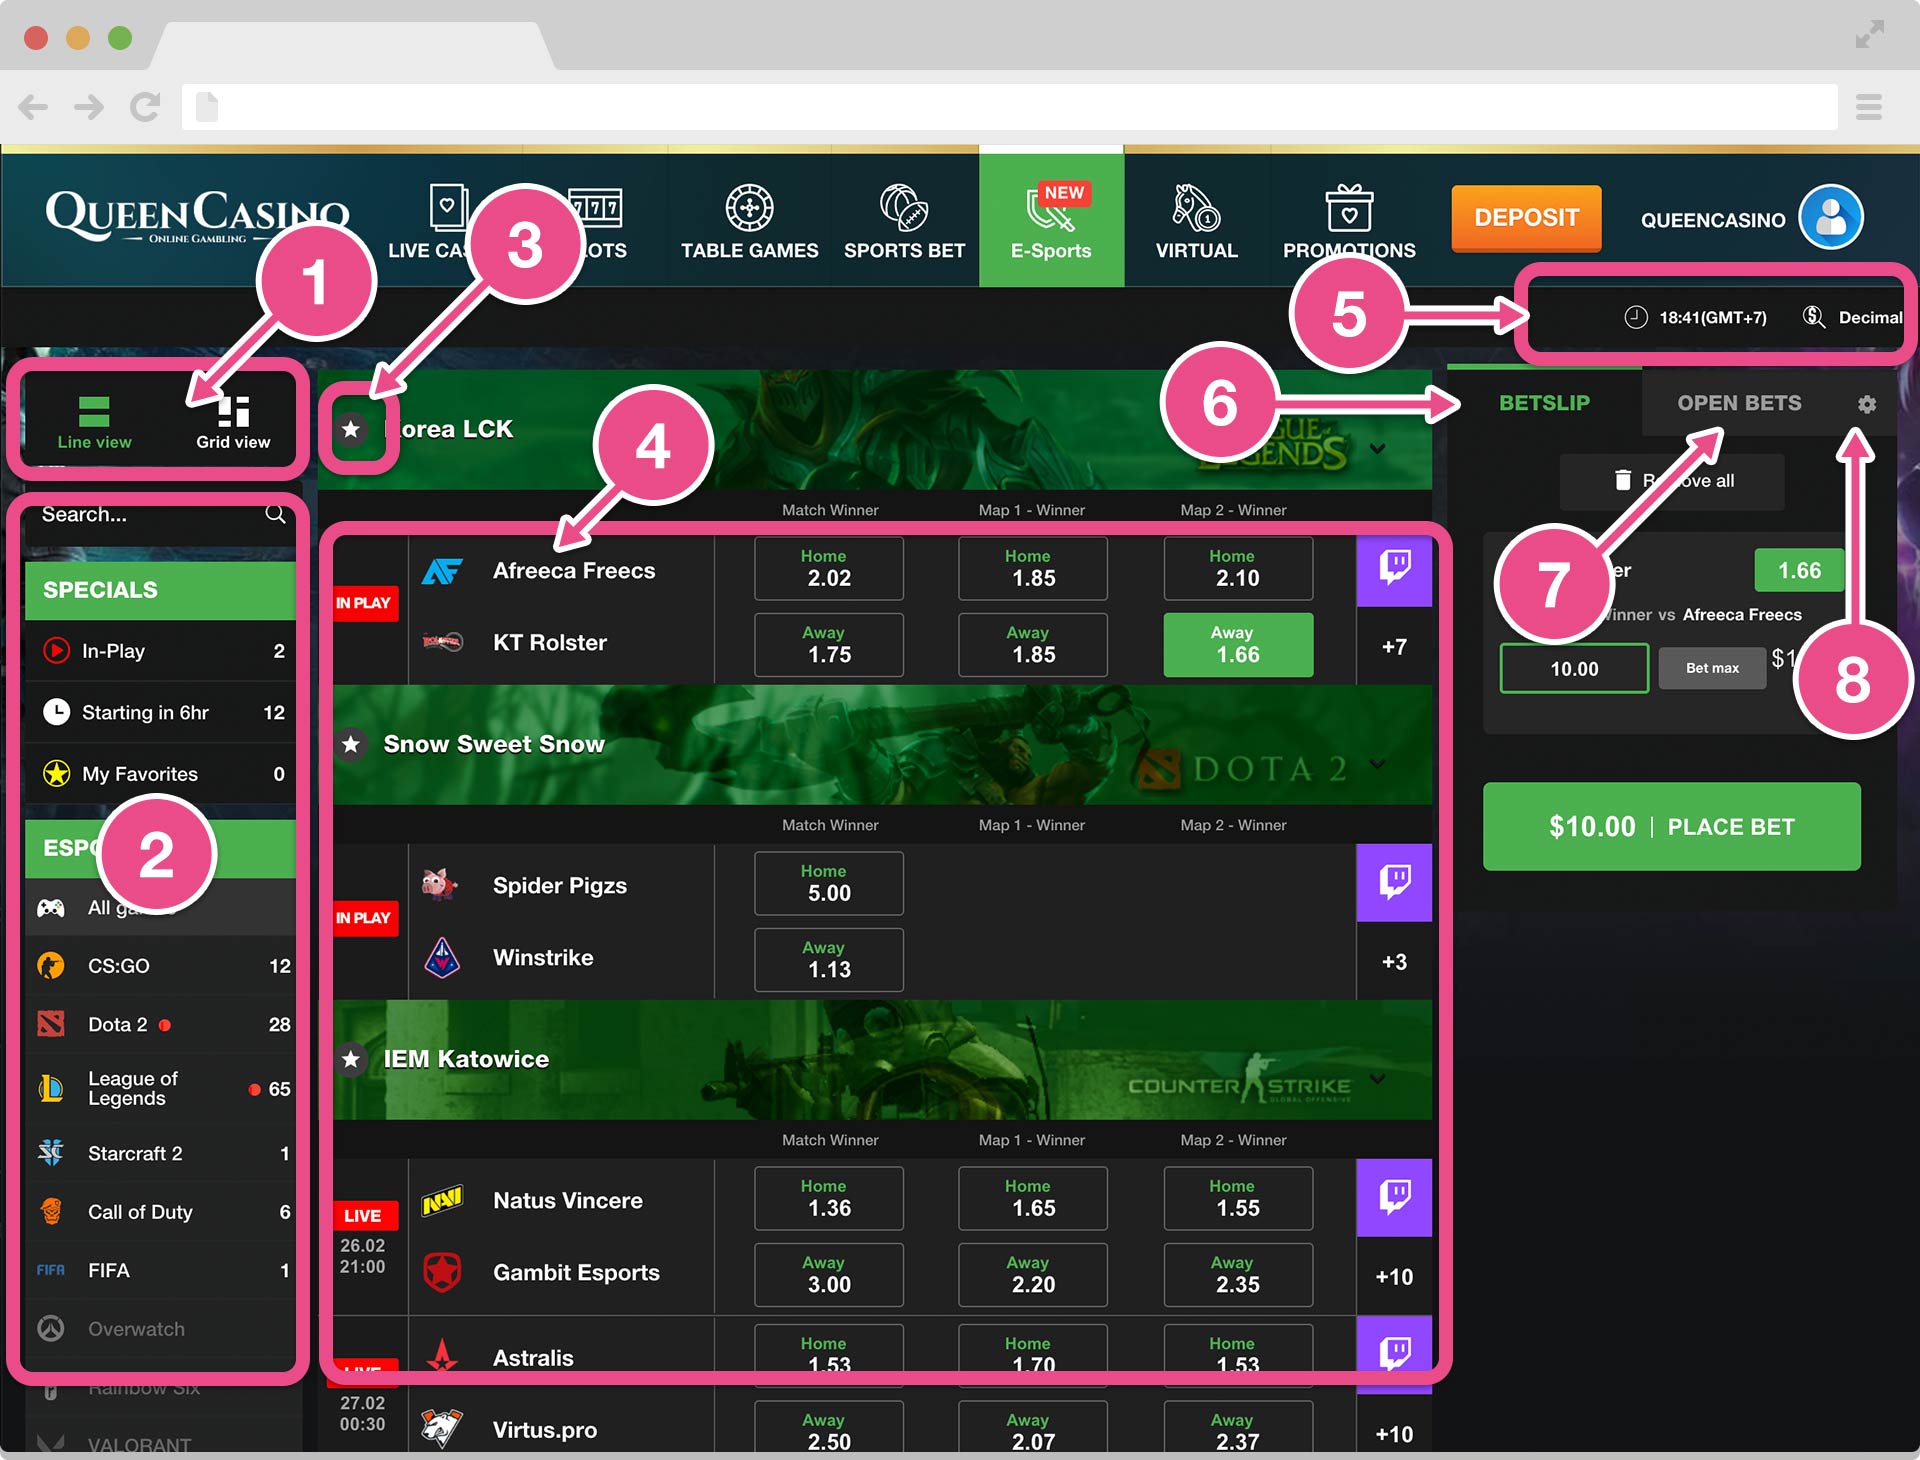
Task: Open Twitch stream for Natus Vincere match
Action: coord(1394,1198)
